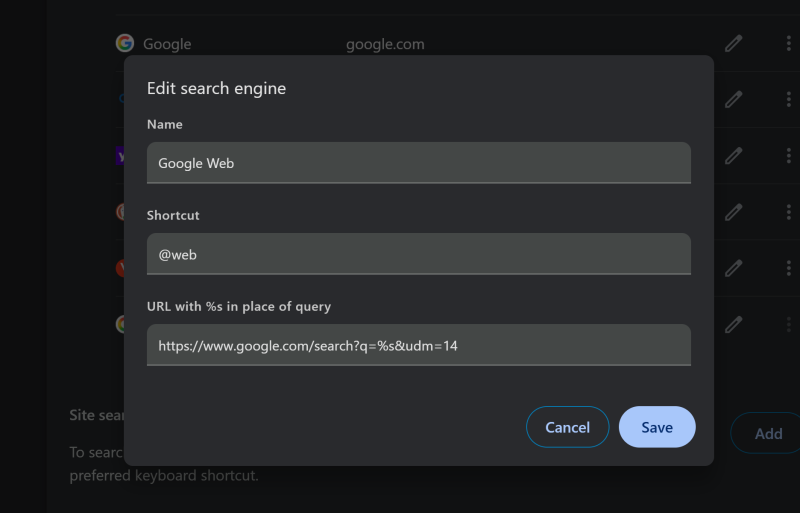Click into the URL with %s query field

click(418, 345)
